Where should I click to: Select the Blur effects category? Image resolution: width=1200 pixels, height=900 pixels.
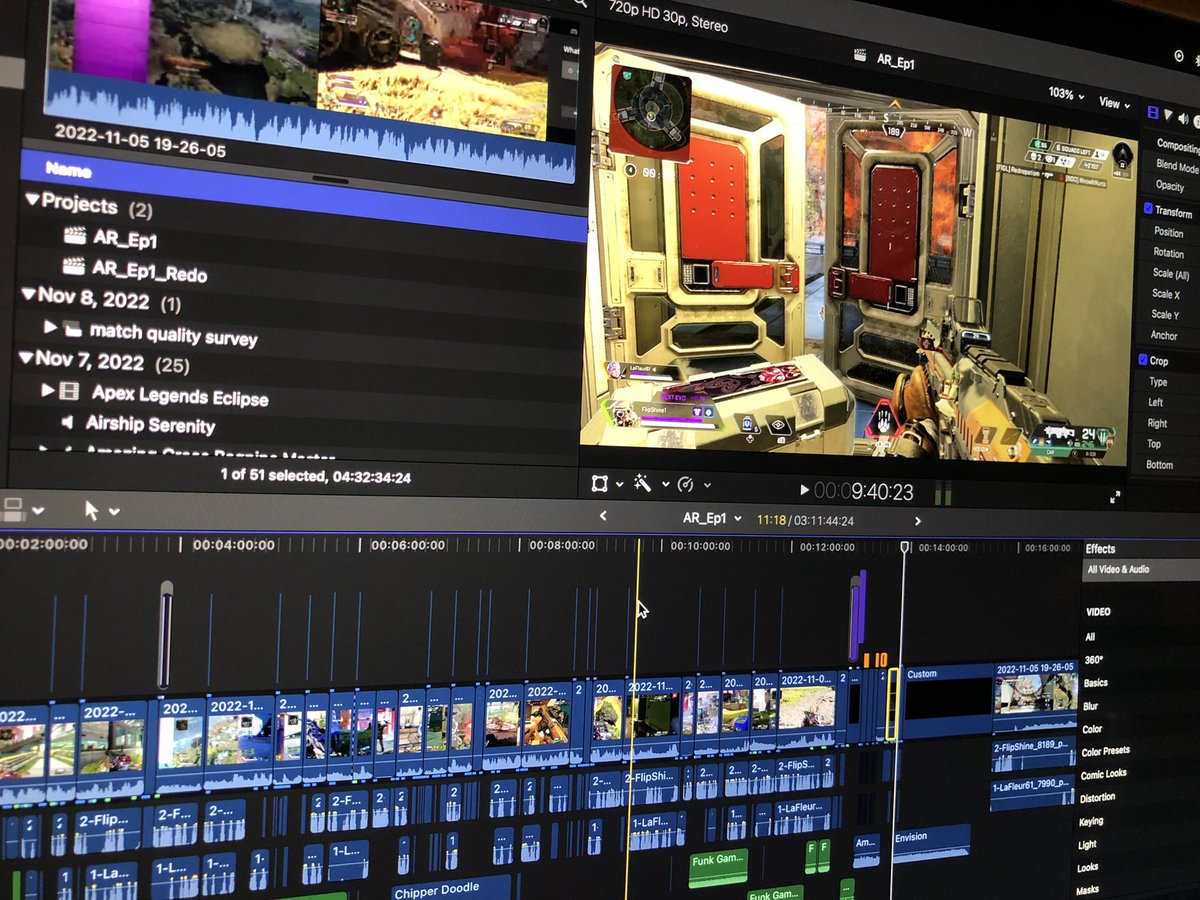point(1090,706)
